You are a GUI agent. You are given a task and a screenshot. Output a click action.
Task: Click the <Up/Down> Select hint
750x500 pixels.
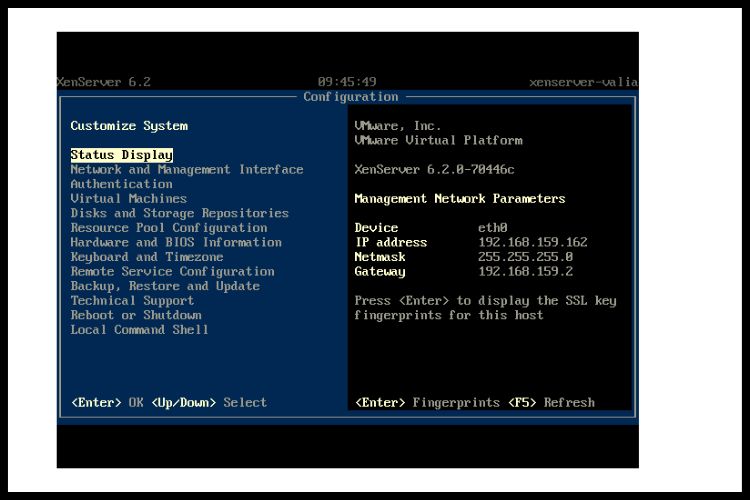click(209, 402)
